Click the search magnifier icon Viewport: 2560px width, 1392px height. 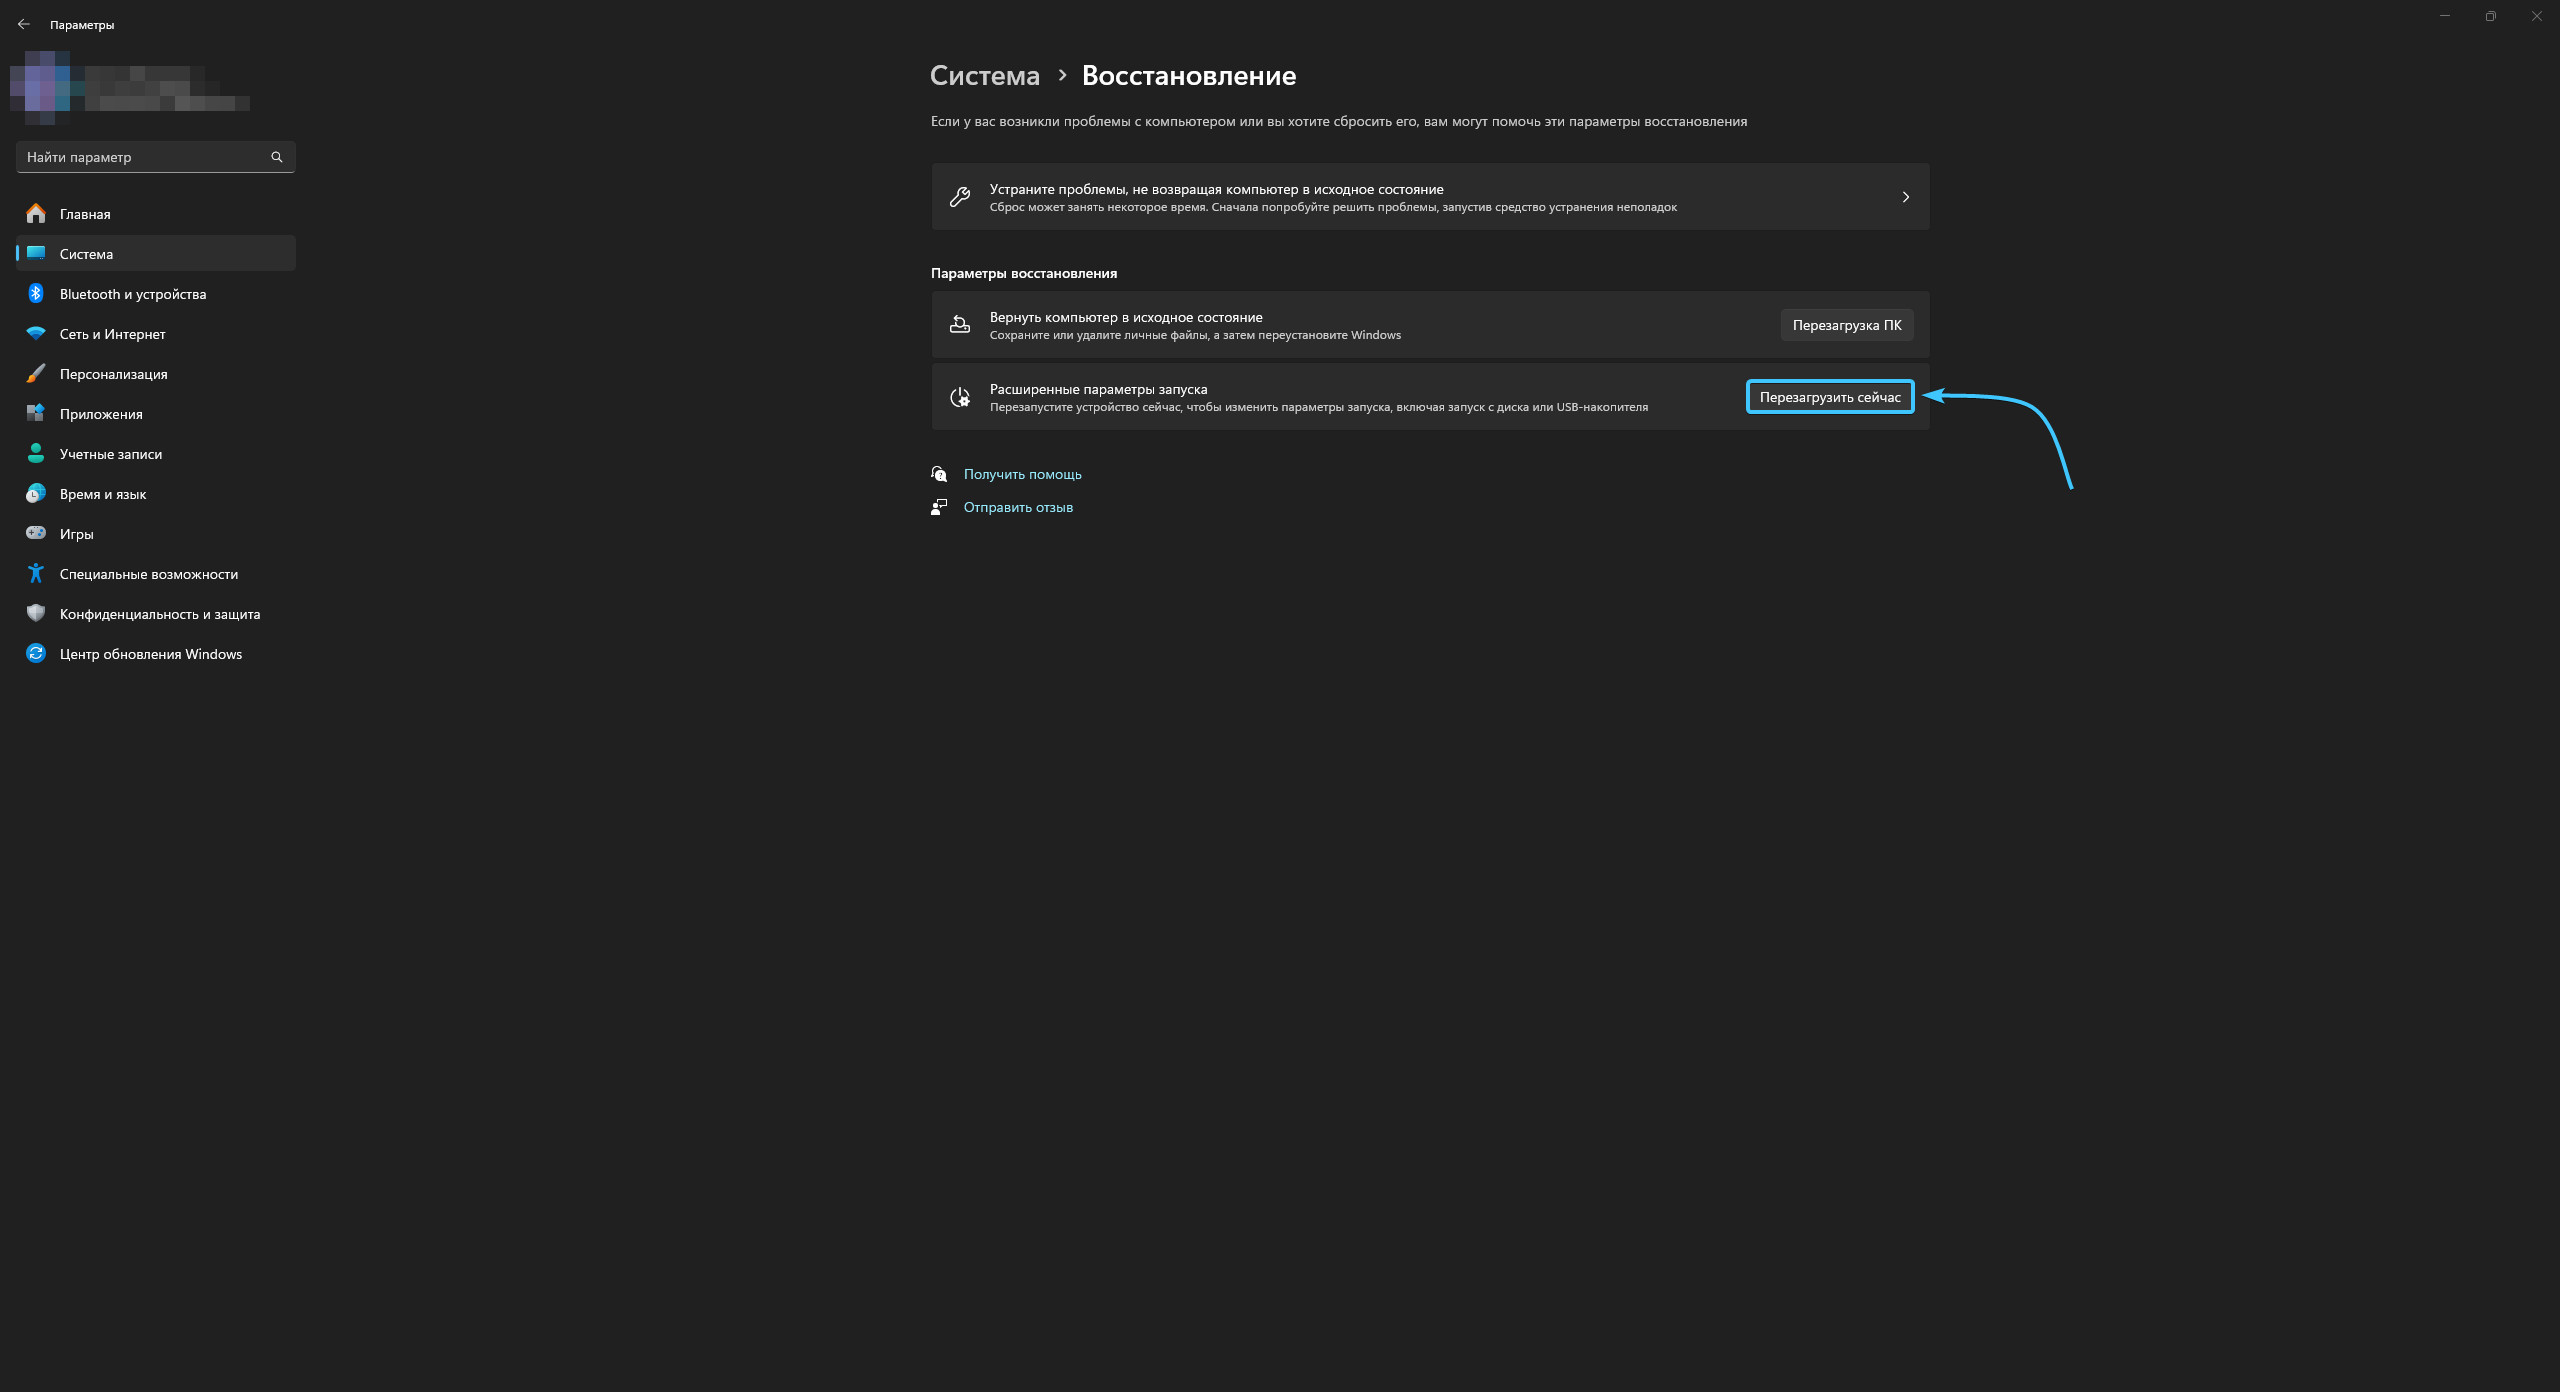(277, 157)
